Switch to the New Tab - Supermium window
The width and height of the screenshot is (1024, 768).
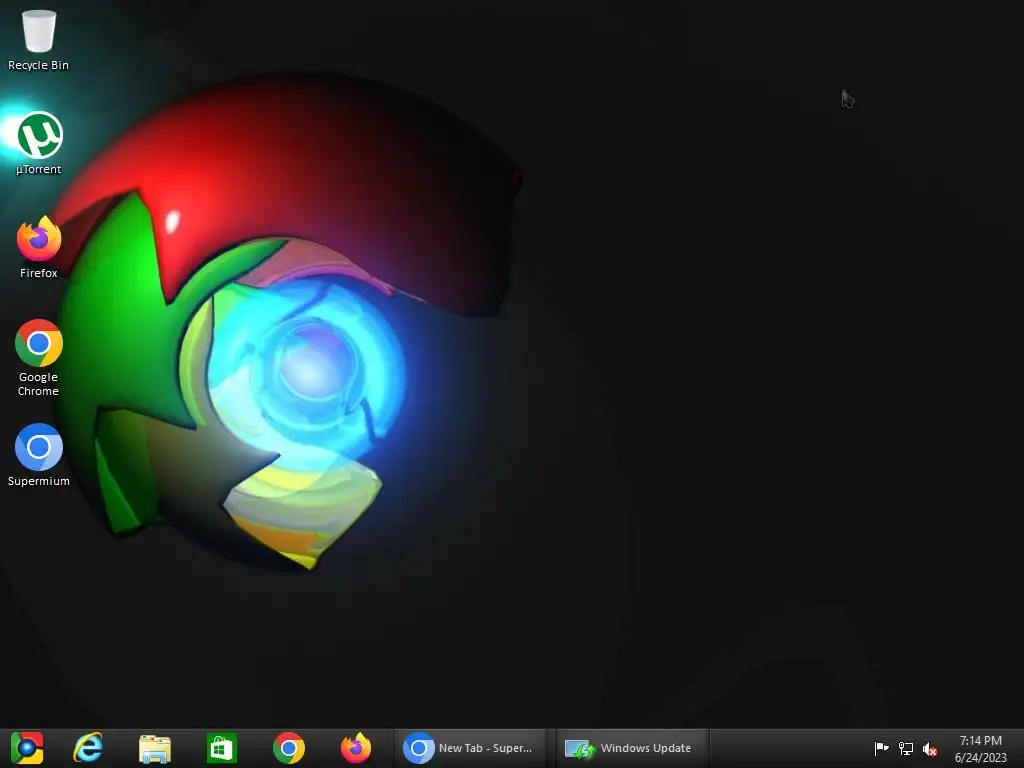470,748
